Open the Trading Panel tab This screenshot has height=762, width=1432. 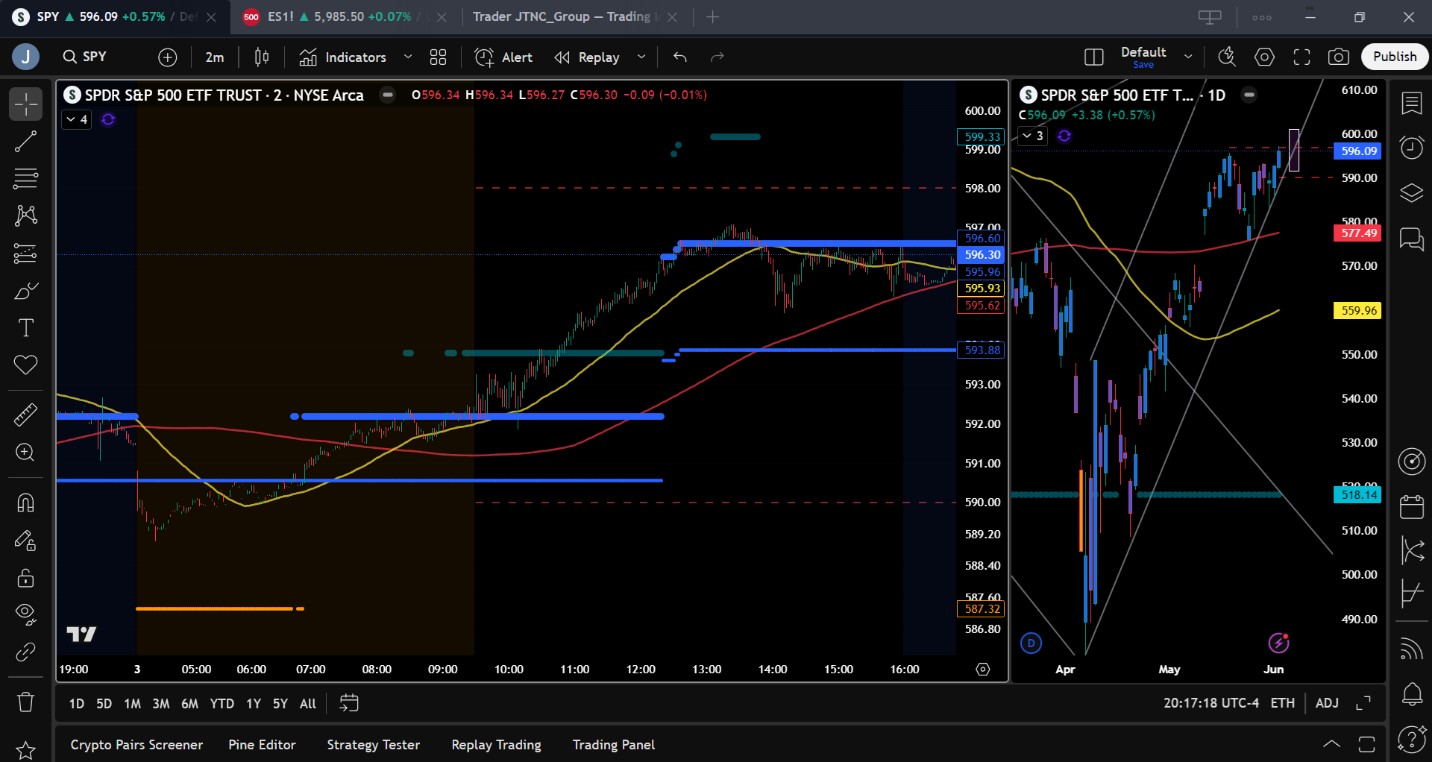pos(613,744)
